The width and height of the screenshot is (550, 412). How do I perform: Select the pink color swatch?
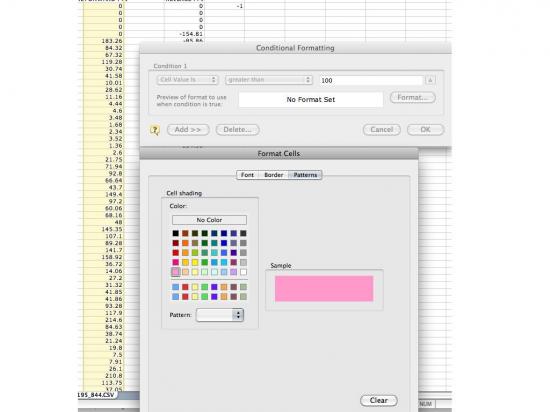[175, 272]
